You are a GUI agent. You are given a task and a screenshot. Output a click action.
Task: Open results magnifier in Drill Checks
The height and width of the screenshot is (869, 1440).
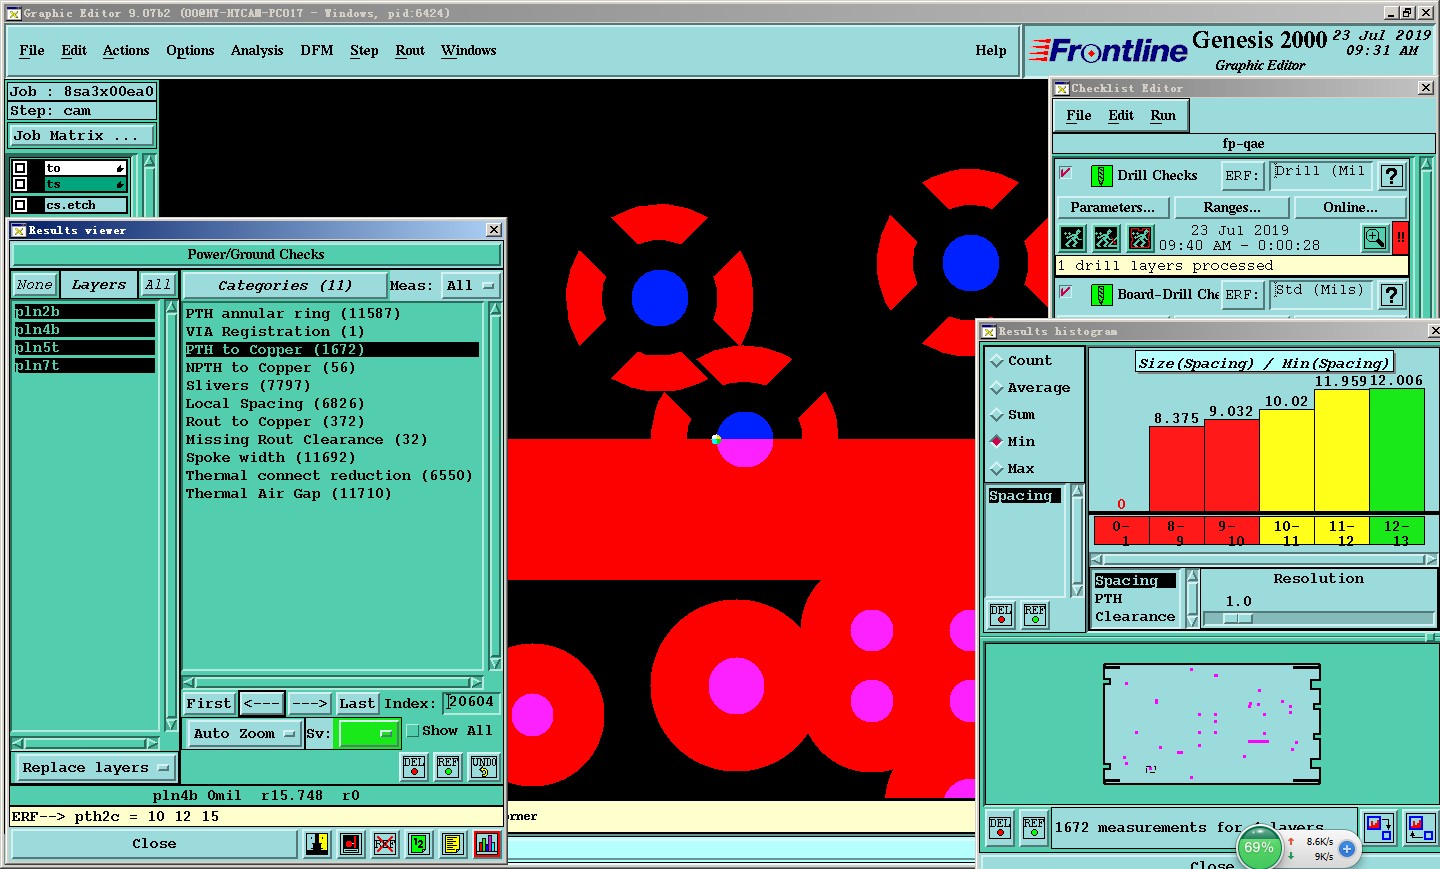pos(1375,238)
